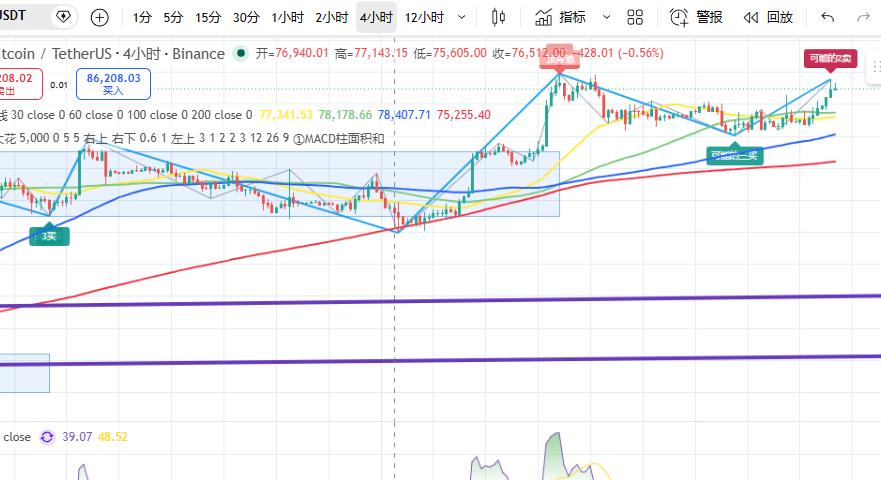Click the price change (−0.56%) value

(x=641, y=53)
